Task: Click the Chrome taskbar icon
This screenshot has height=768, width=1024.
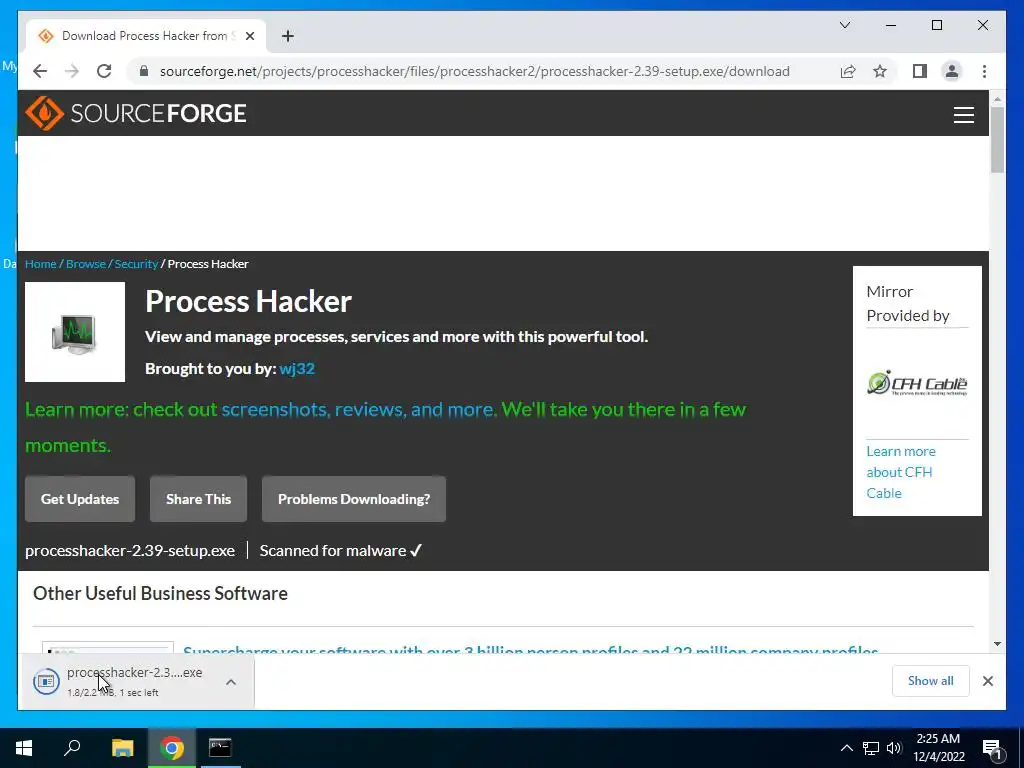Action: (172, 748)
